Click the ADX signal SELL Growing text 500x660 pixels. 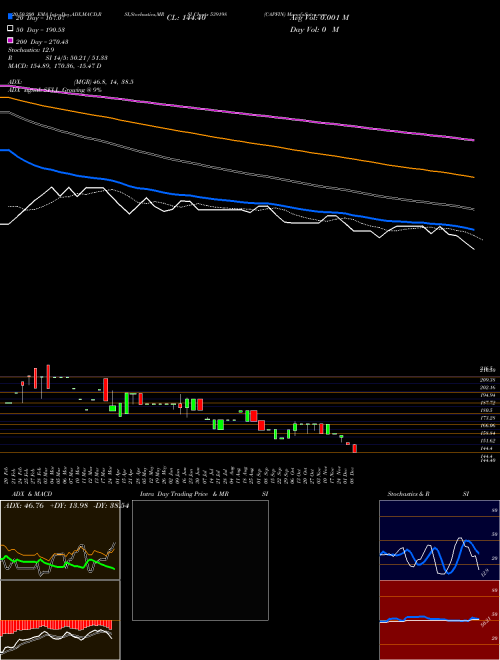[55, 90]
